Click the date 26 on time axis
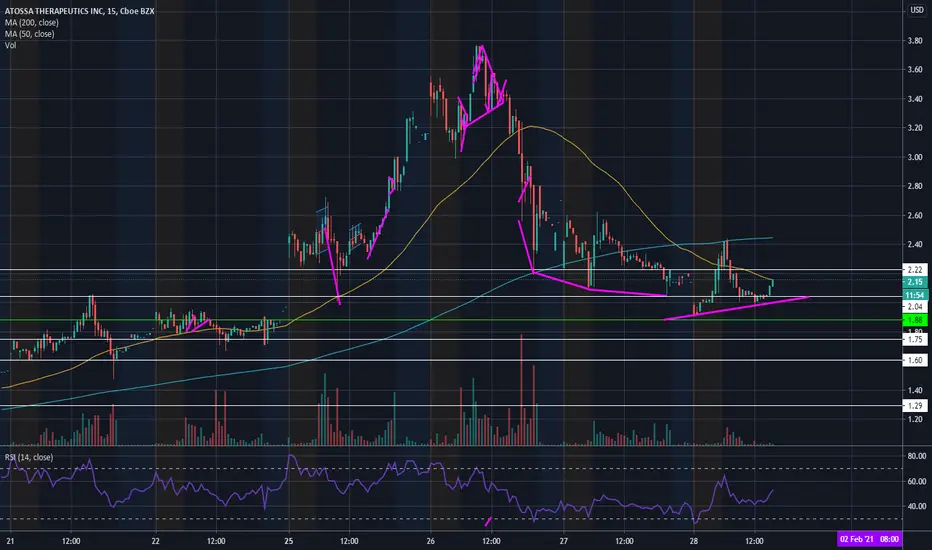 click(x=430, y=541)
